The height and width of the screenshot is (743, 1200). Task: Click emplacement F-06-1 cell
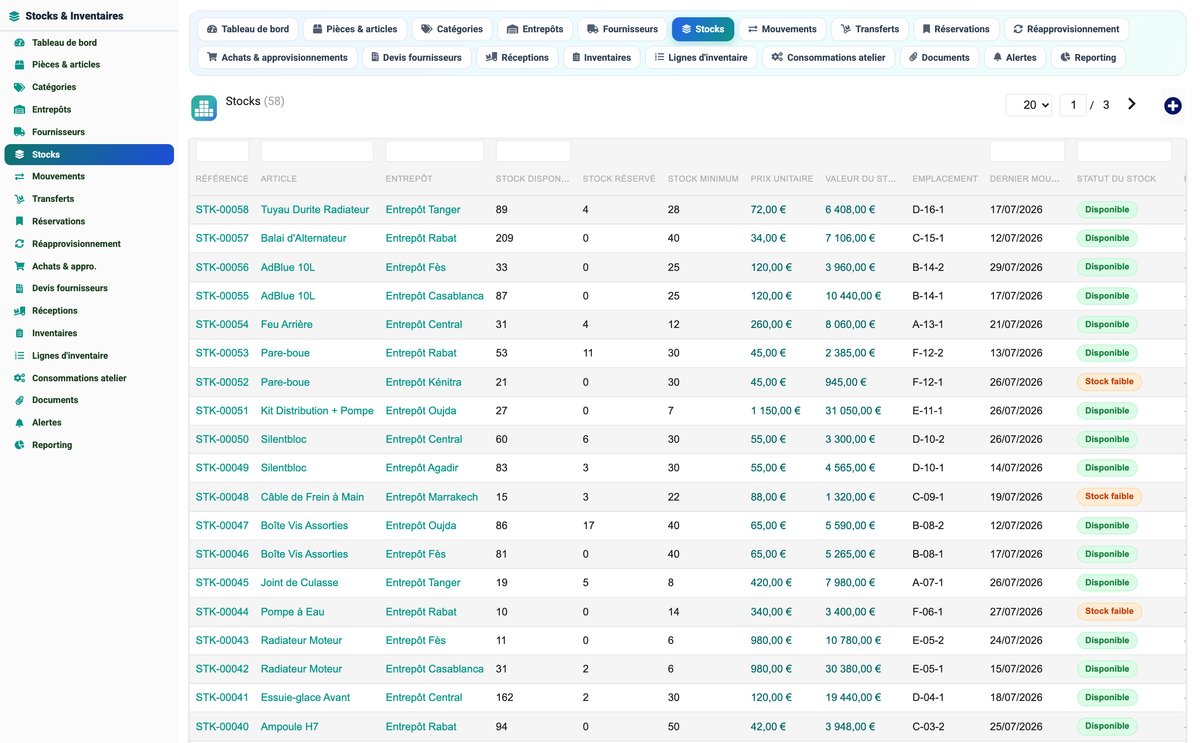coord(928,612)
